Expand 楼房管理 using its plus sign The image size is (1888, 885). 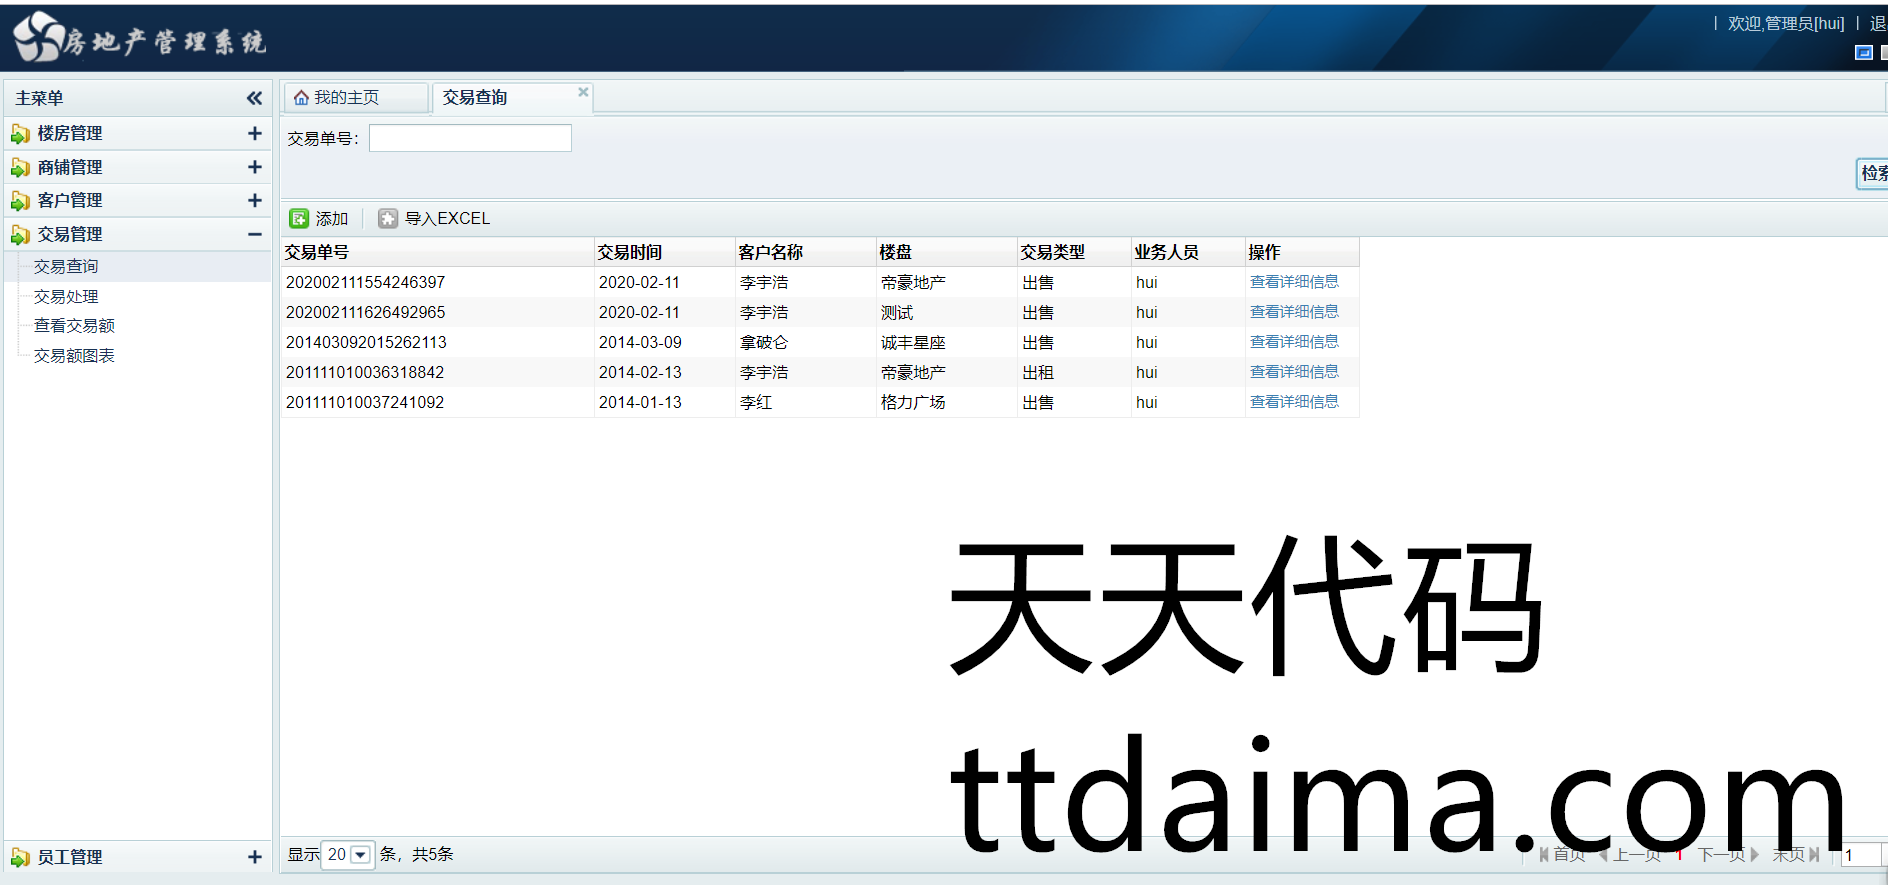tap(254, 134)
